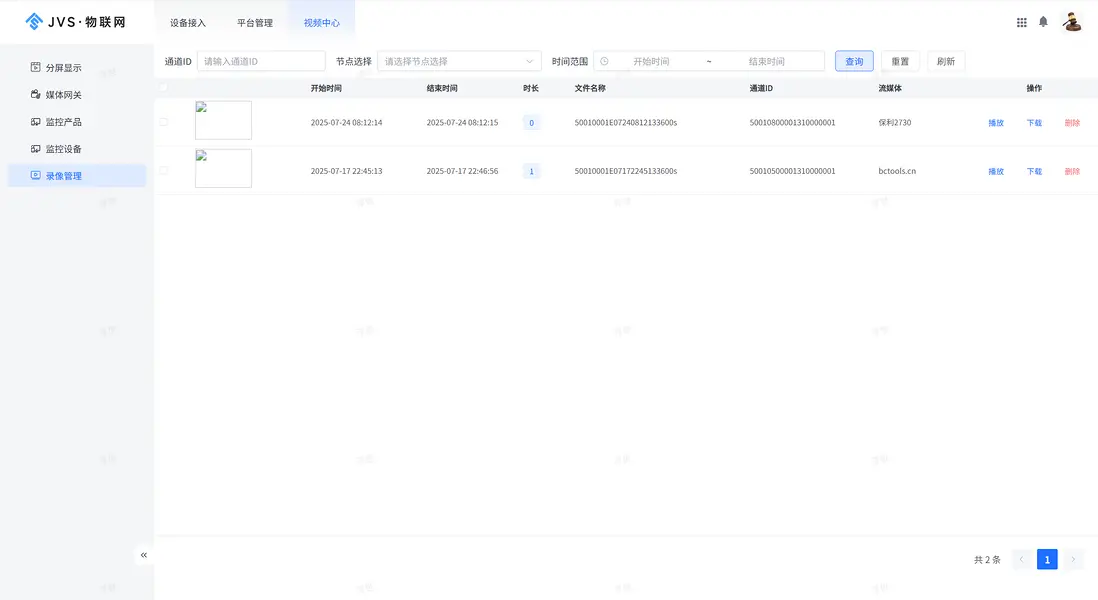1098x600 pixels.
Task: Open the 节点选择 dropdown
Action: tap(459, 62)
